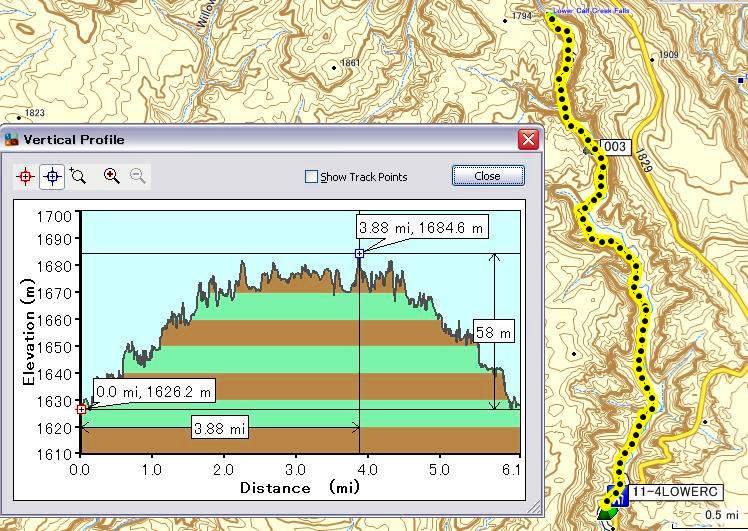Viewport: 748px width, 531px height.
Task: Activate the zoom-to-region magnifier tool
Action: [78, 176]
